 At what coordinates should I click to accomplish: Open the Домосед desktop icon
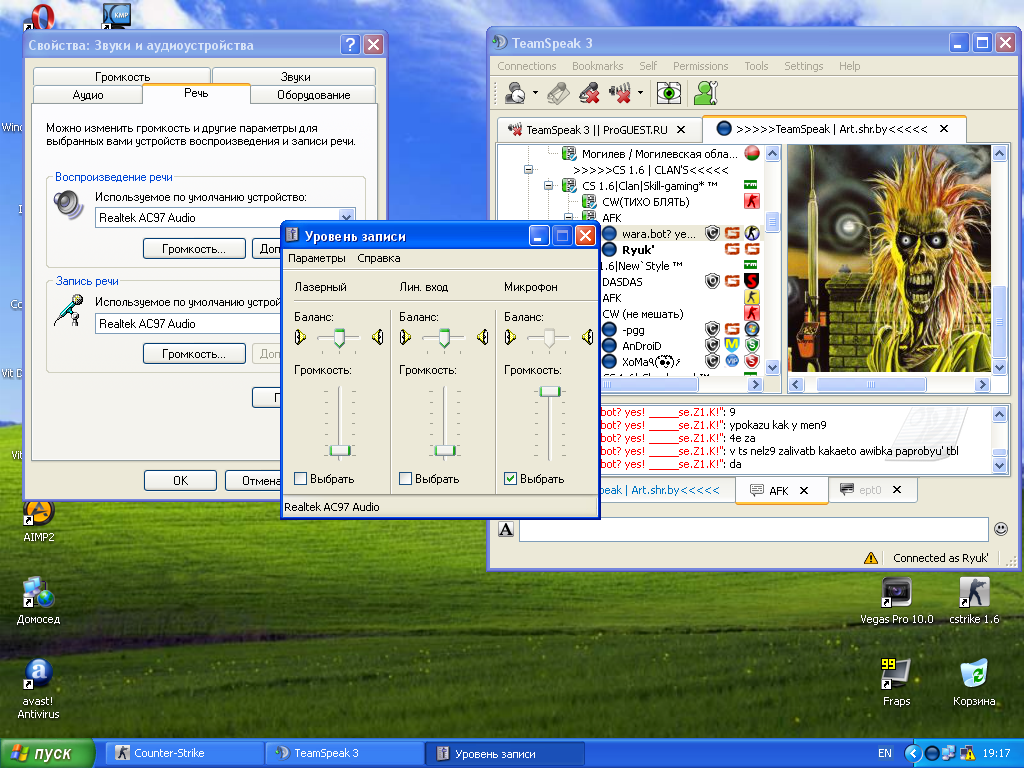(39, 601)
